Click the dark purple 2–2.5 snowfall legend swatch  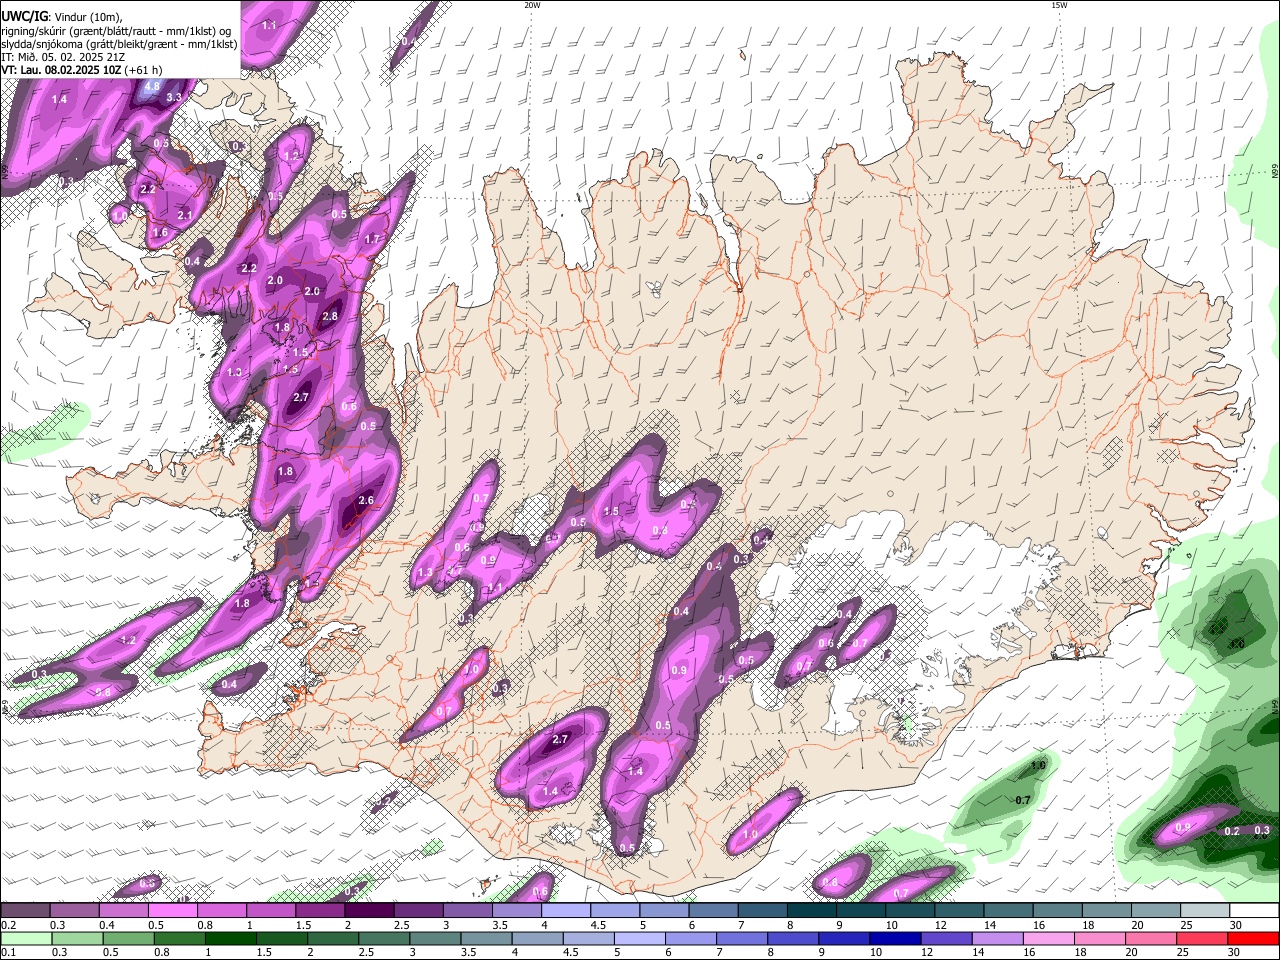pyautogui.click(x=368, y=911)
